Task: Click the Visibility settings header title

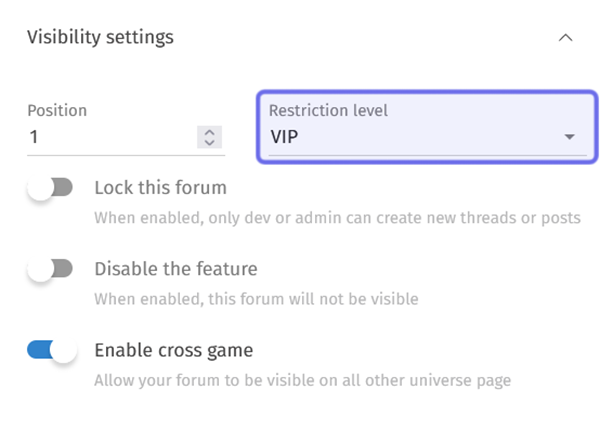Action: pyautogui.click(x=100, y=37)
